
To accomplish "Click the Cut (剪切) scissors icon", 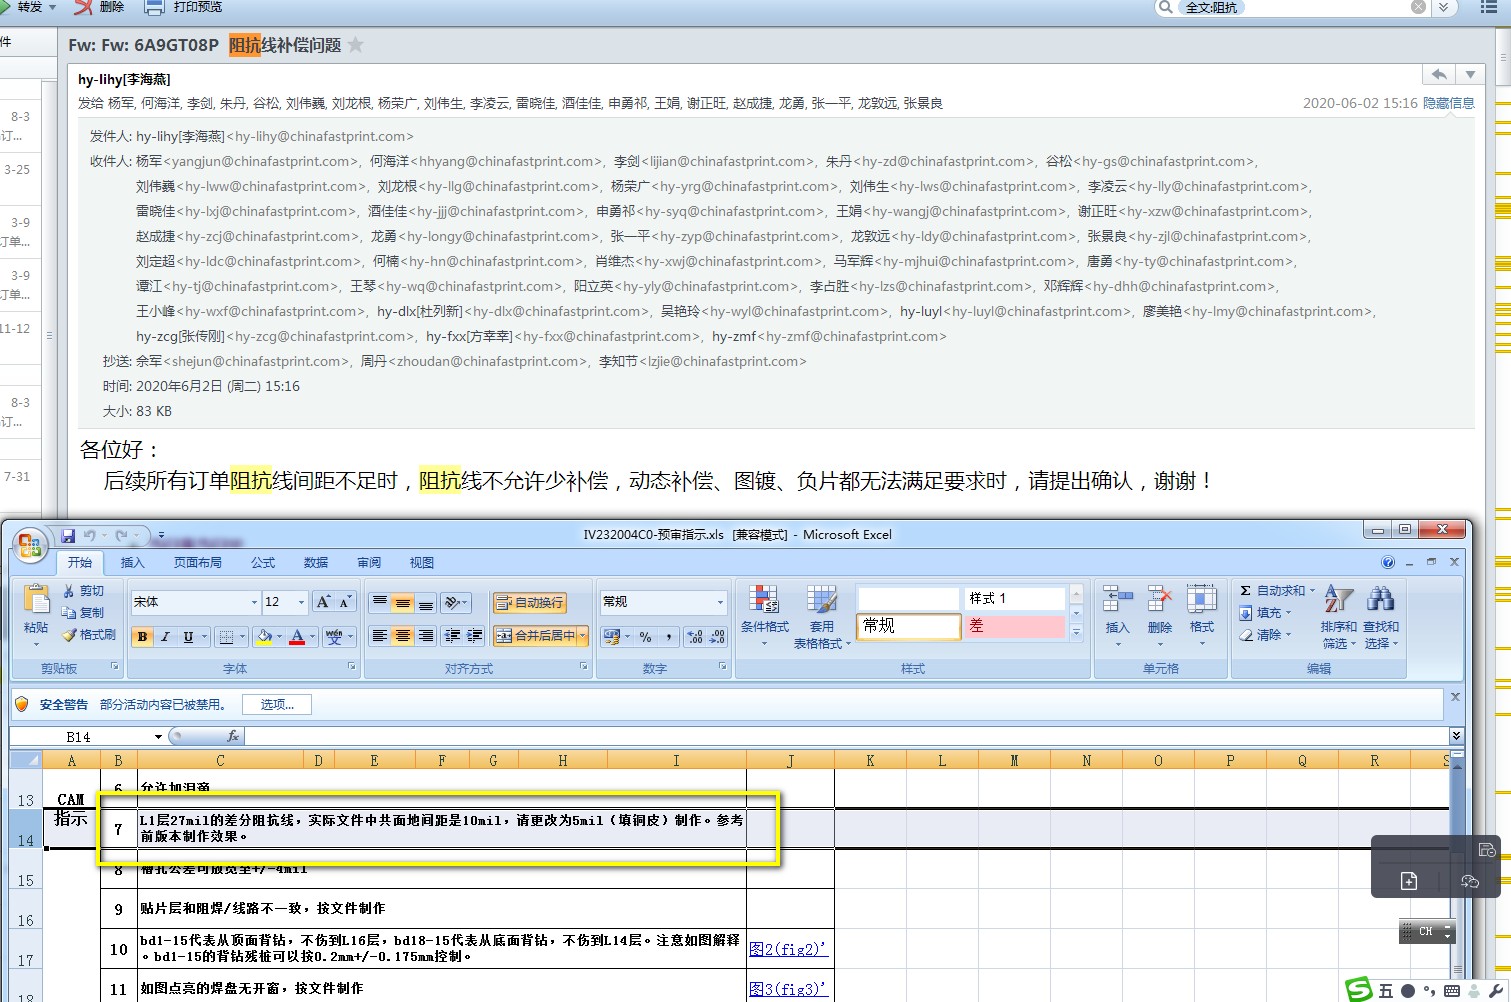I will (x=68, y=591).
